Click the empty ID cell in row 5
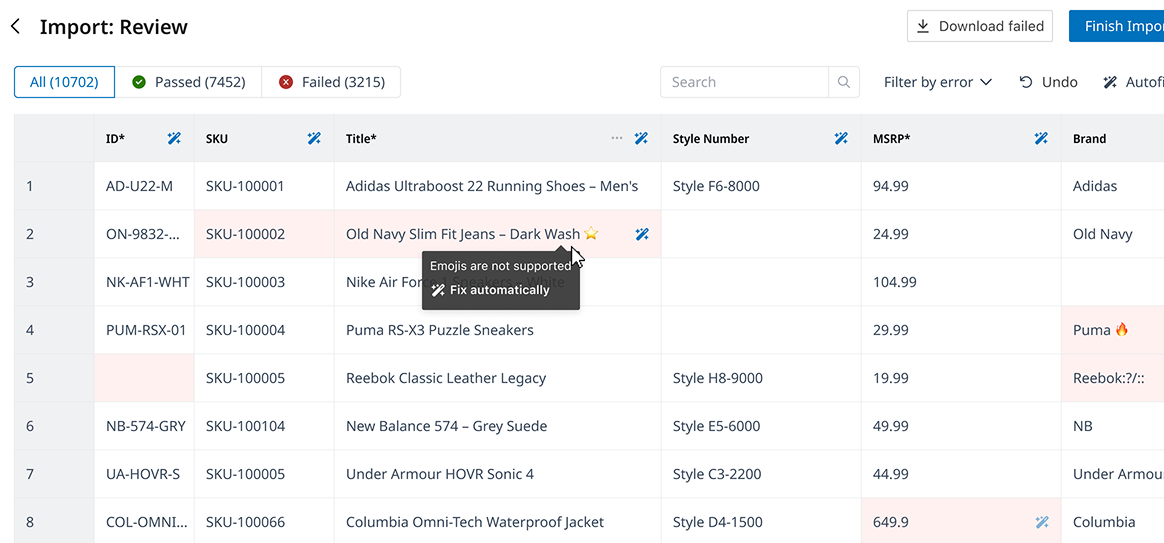Viewport: 1164px width, 543px height. [x=144, y=378]
